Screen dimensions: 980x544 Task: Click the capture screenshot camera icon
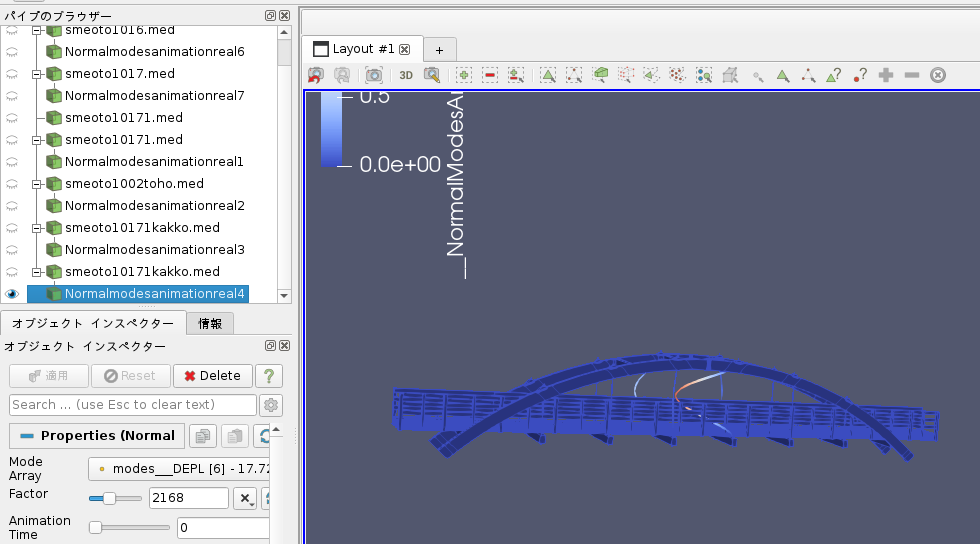(373, 75)
